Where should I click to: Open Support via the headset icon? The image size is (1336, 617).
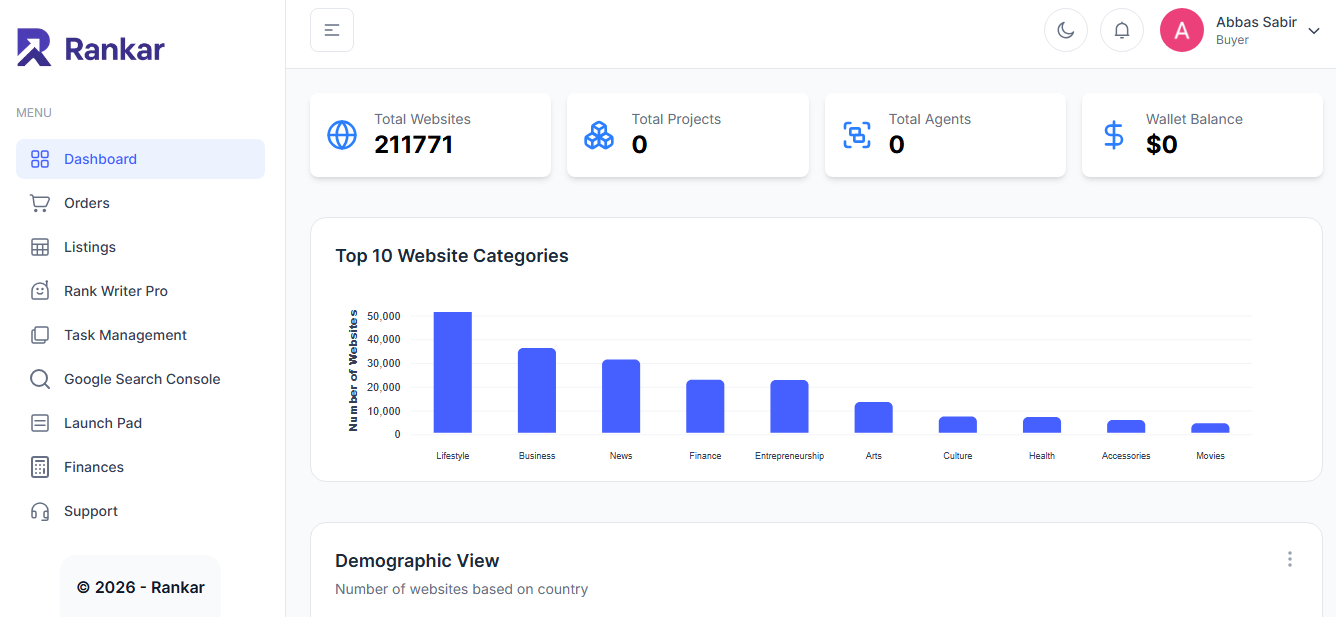(x=40, y=511)
